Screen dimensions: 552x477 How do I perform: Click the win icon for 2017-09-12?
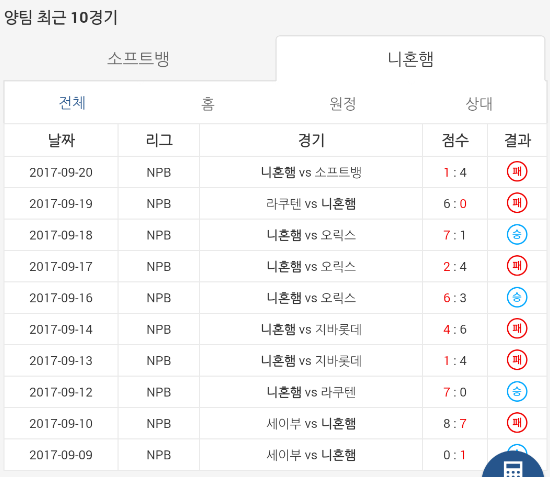tap(517, 391)
